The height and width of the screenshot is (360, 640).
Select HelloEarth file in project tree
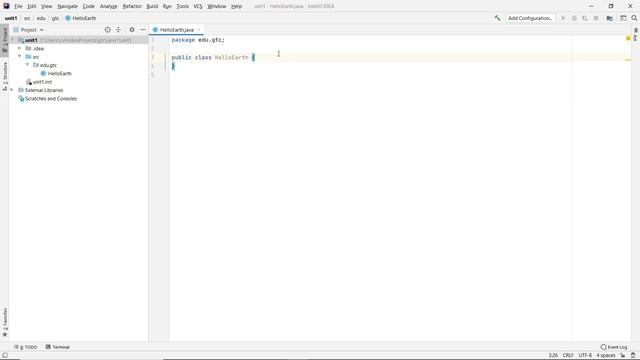60,73
